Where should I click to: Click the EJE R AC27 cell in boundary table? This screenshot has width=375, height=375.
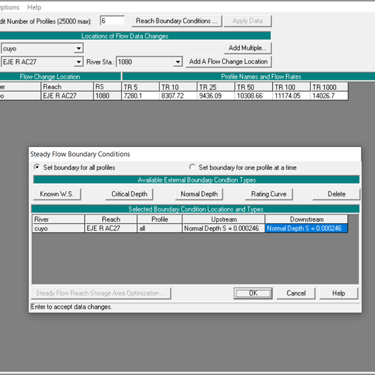coord(111,228)
